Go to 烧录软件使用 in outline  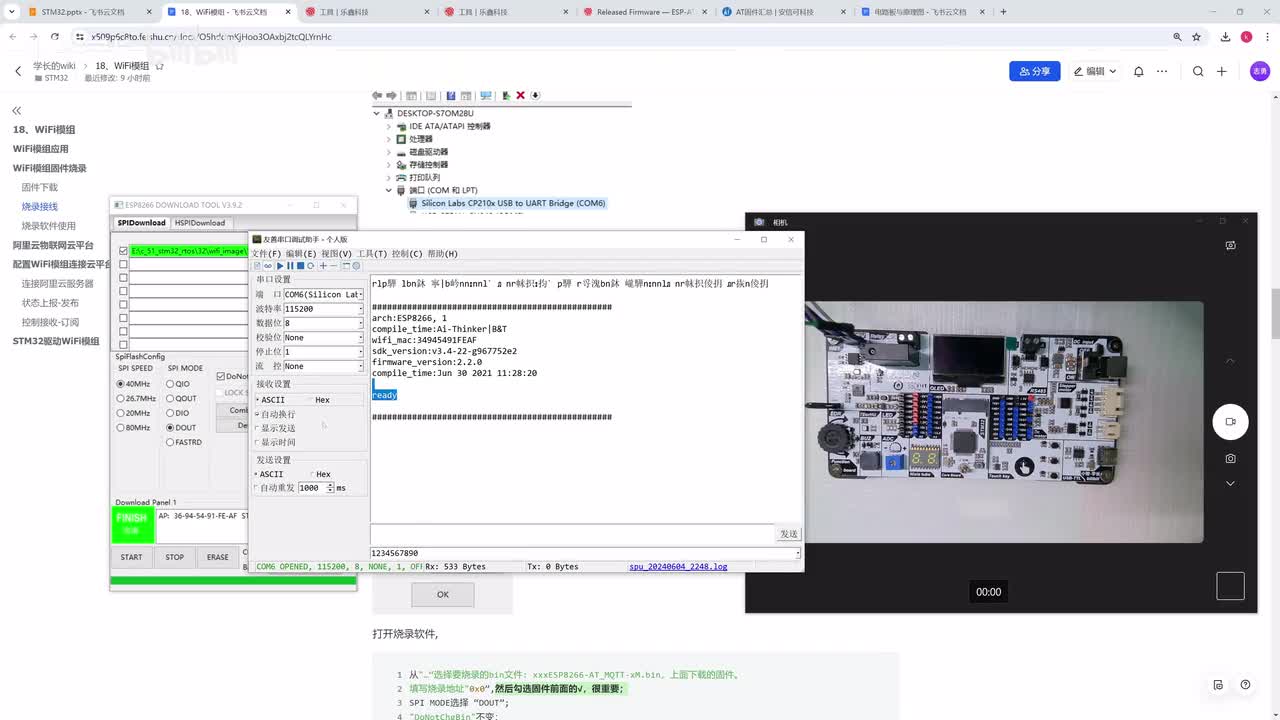[x=49, y=226]
